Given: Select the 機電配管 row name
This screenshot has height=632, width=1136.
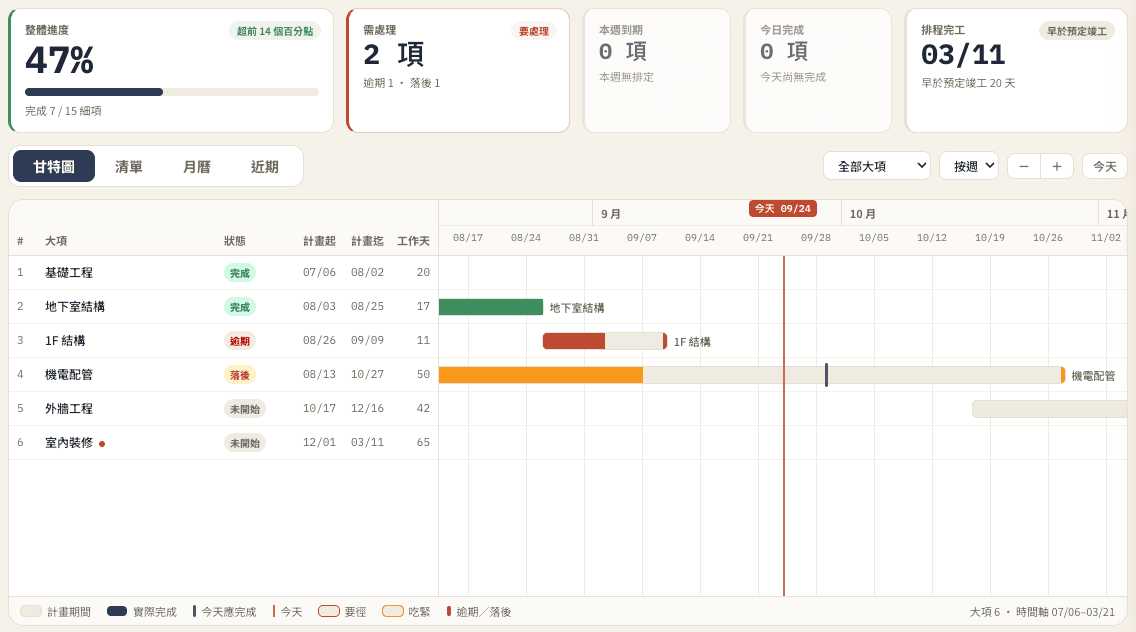Looking at the screenshot, I should pyautogui.click(x=69, y=375).
